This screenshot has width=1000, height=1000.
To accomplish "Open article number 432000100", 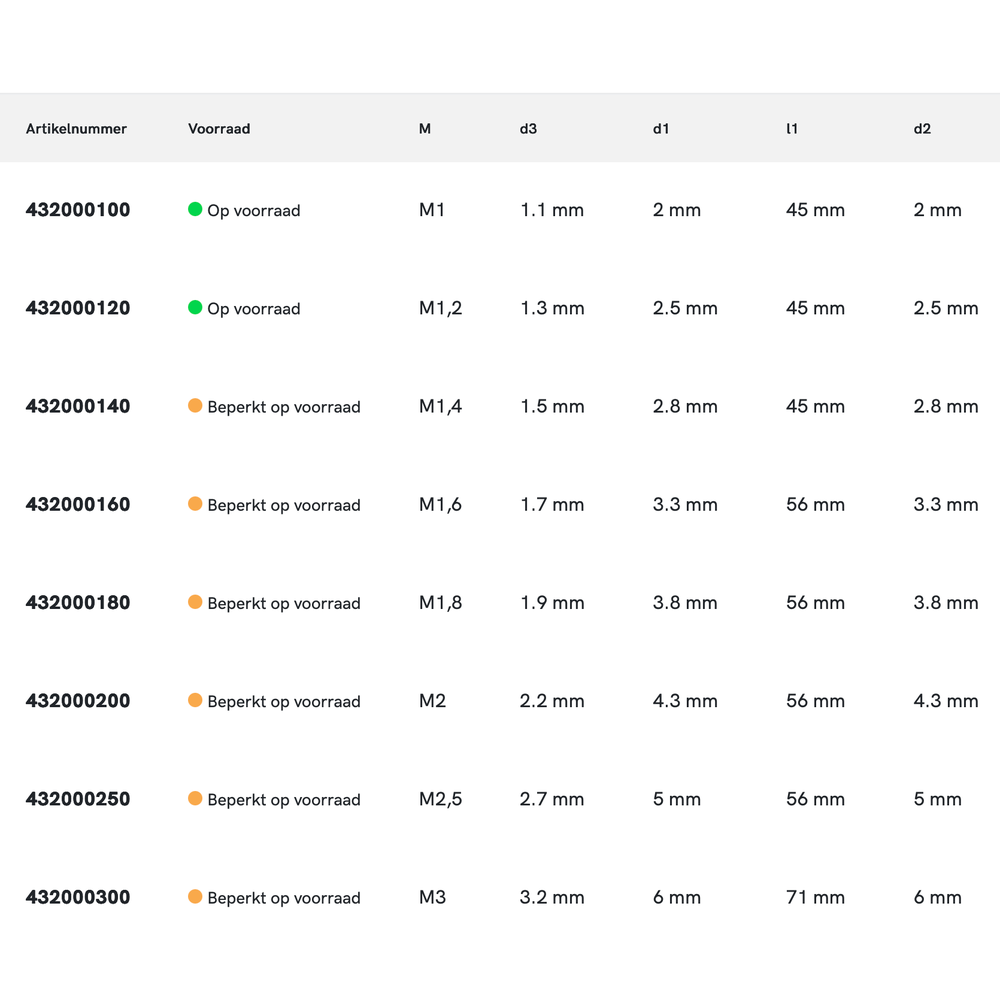I will coord(78,210).
